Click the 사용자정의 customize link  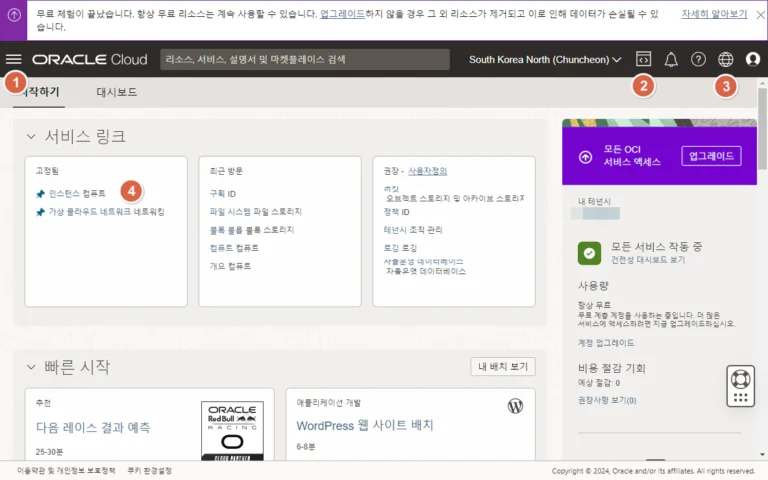[428, 171]
